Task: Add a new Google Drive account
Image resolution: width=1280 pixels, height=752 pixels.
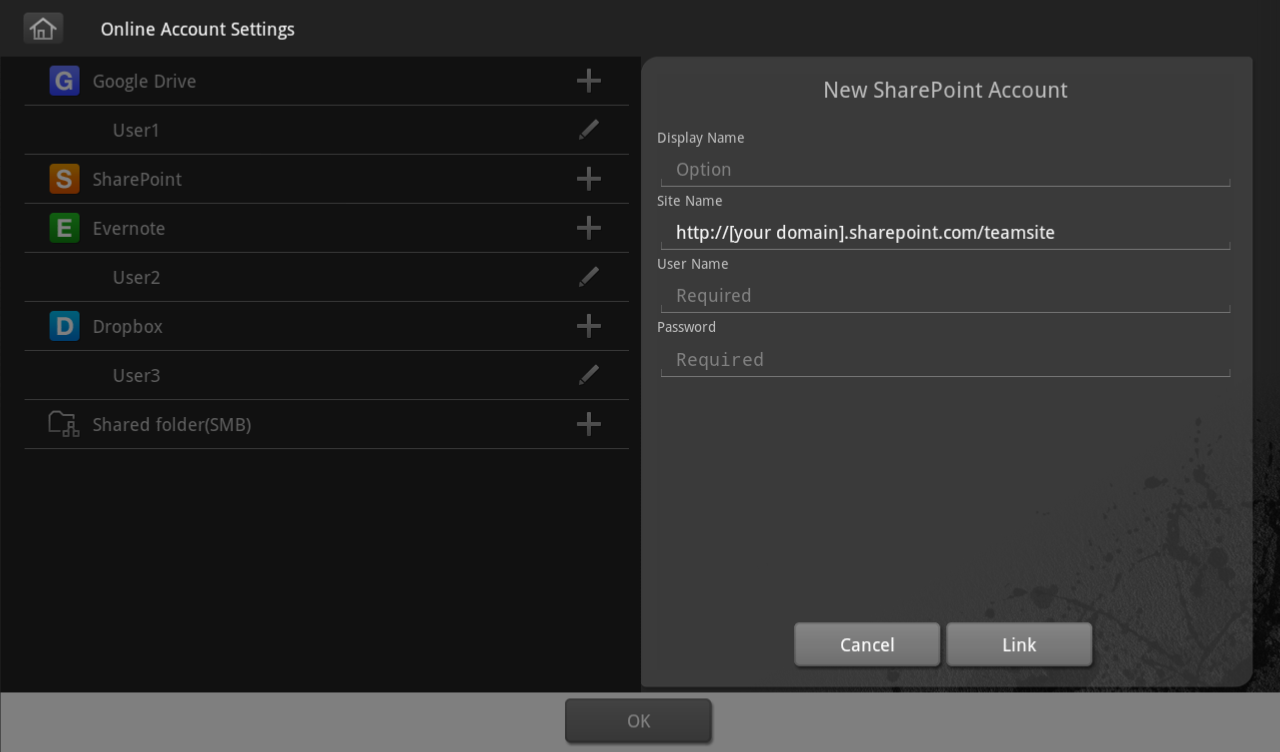Action: point(589,81)
